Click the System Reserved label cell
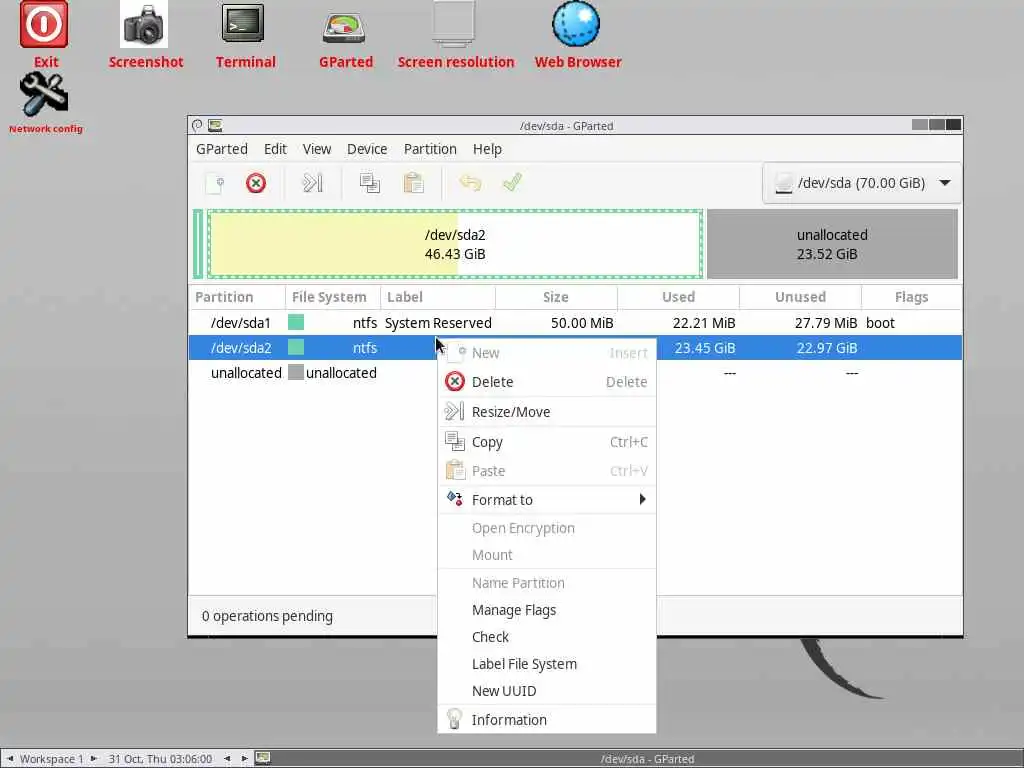 [438, 323]
